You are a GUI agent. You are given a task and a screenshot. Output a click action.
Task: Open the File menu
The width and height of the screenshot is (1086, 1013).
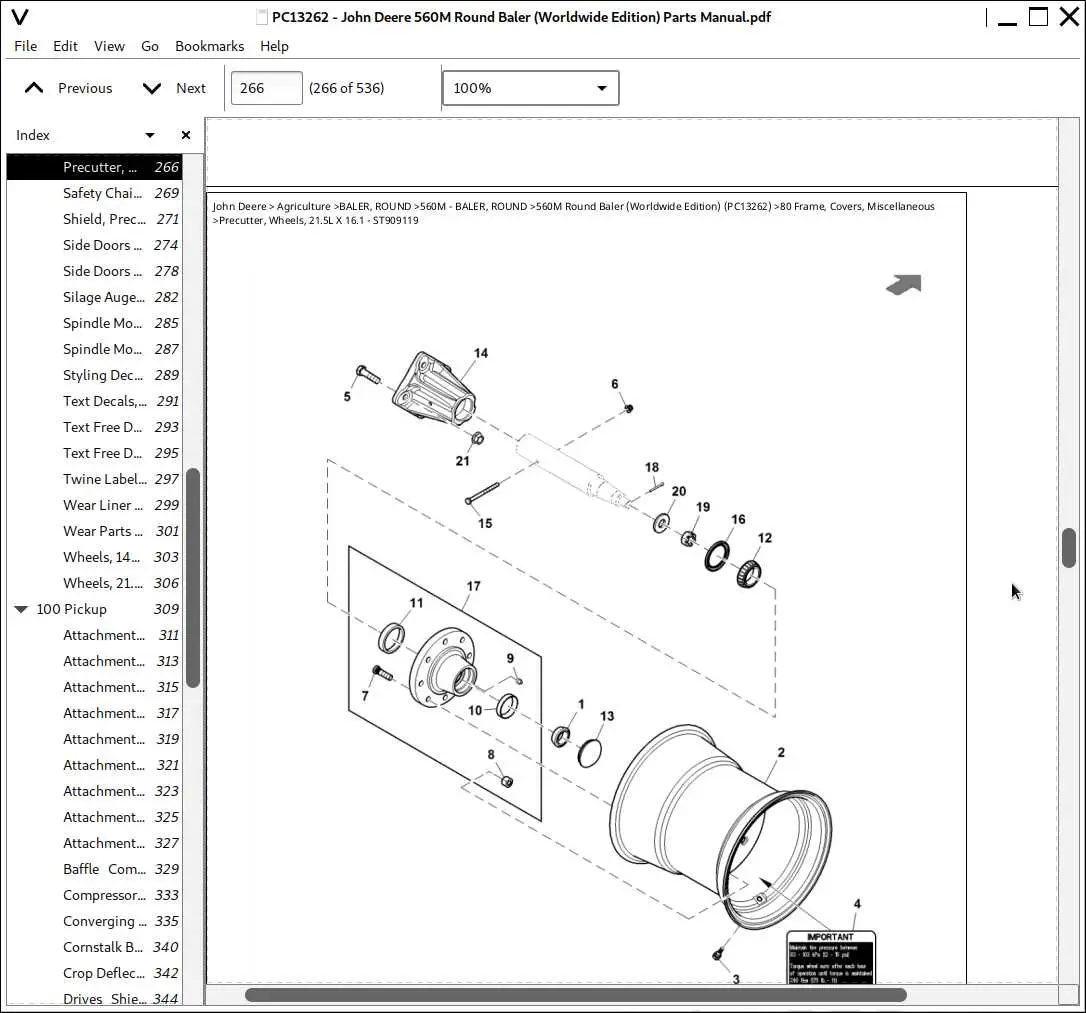pos(26,46)
